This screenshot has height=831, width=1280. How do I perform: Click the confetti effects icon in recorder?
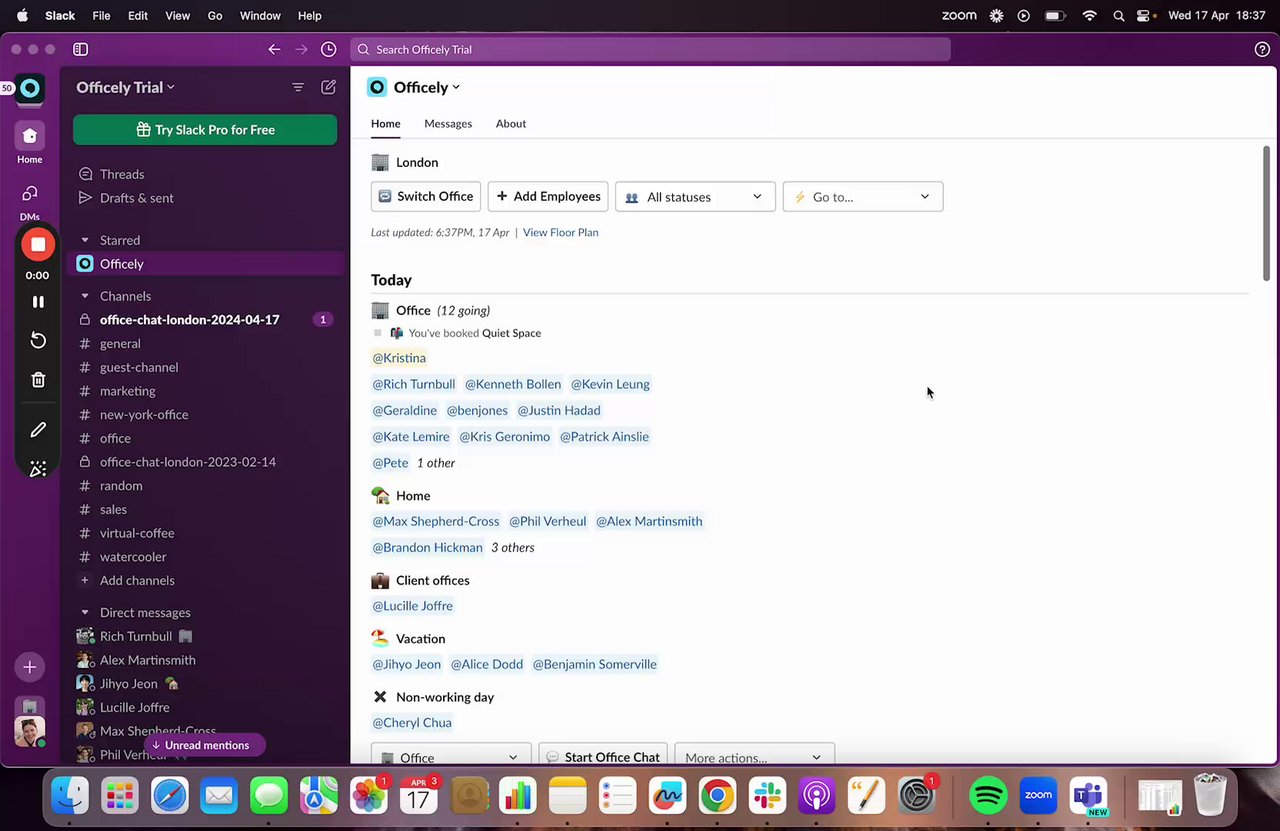pyautogui.click(x=38, y=469)
